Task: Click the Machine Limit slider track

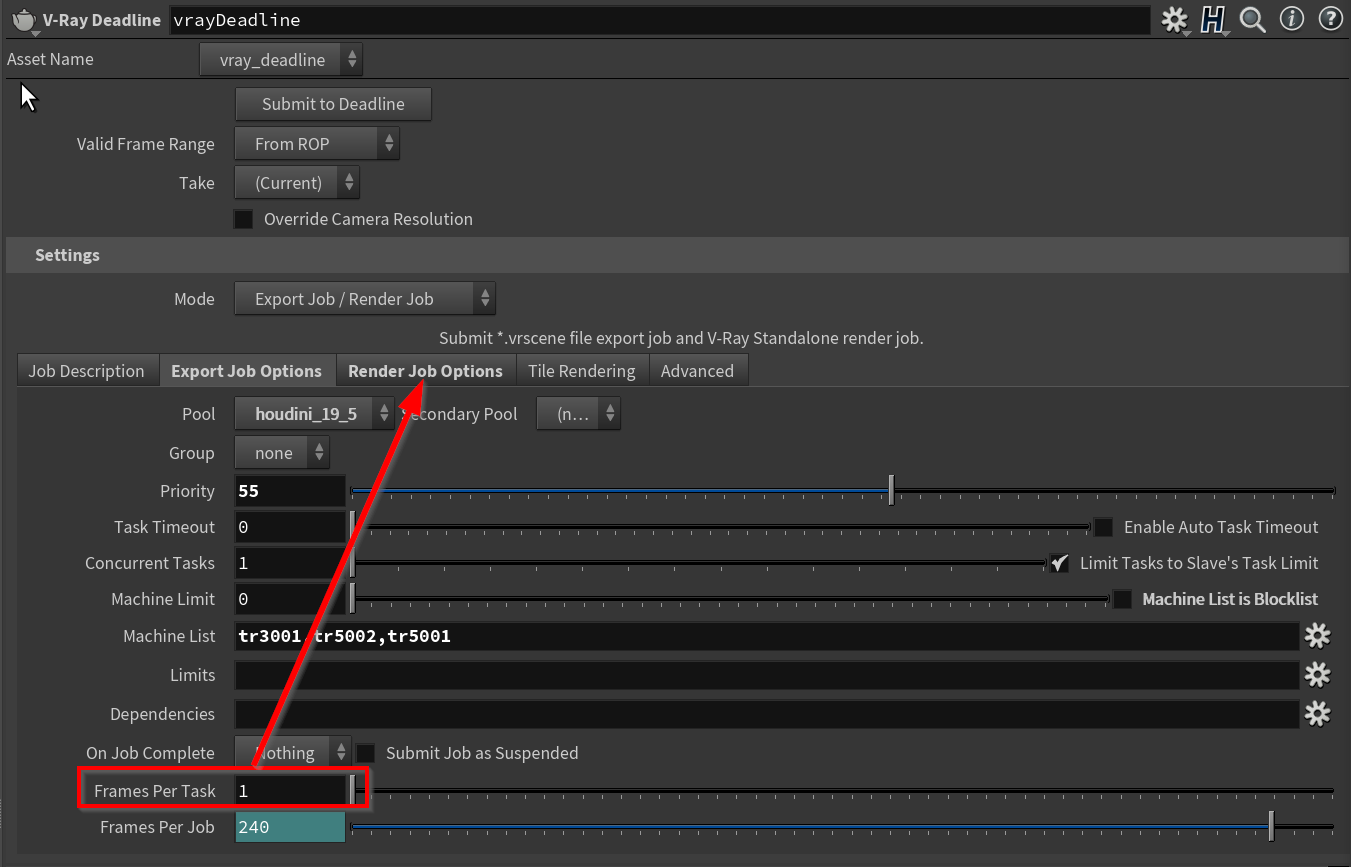Action: [x=730, y=599]
